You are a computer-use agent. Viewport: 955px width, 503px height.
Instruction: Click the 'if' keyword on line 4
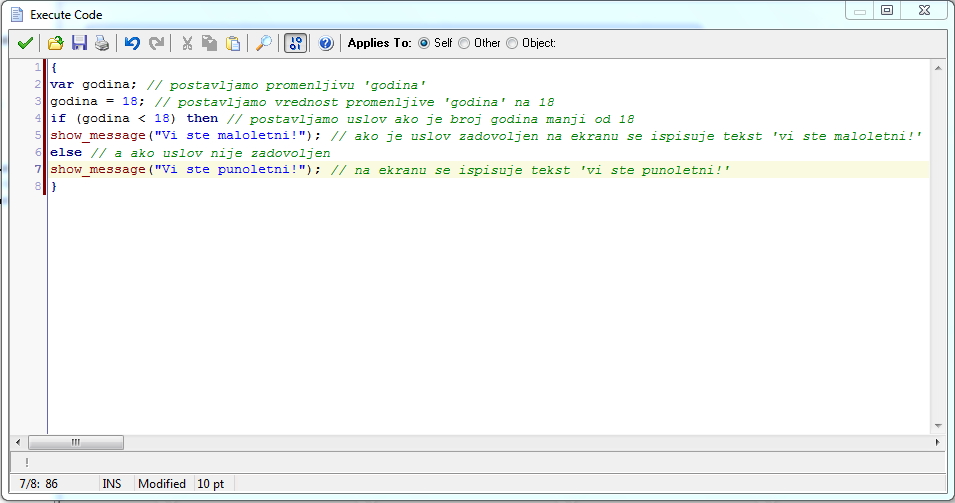58,118
